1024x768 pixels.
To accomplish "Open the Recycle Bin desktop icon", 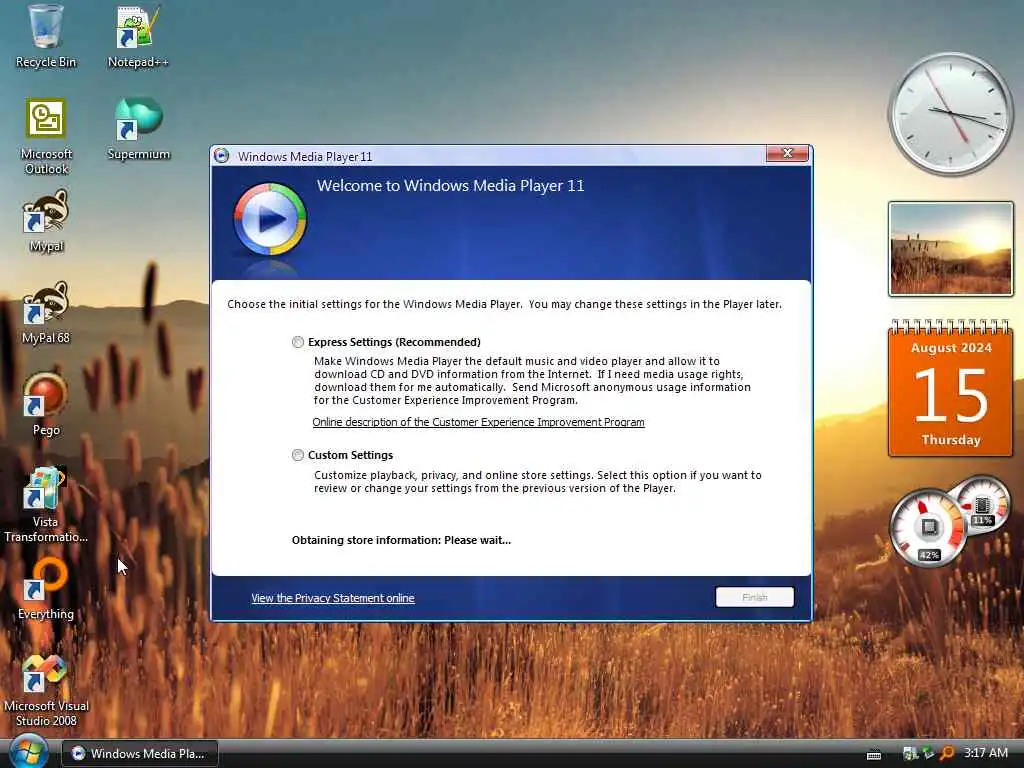I will coord(46,35).
